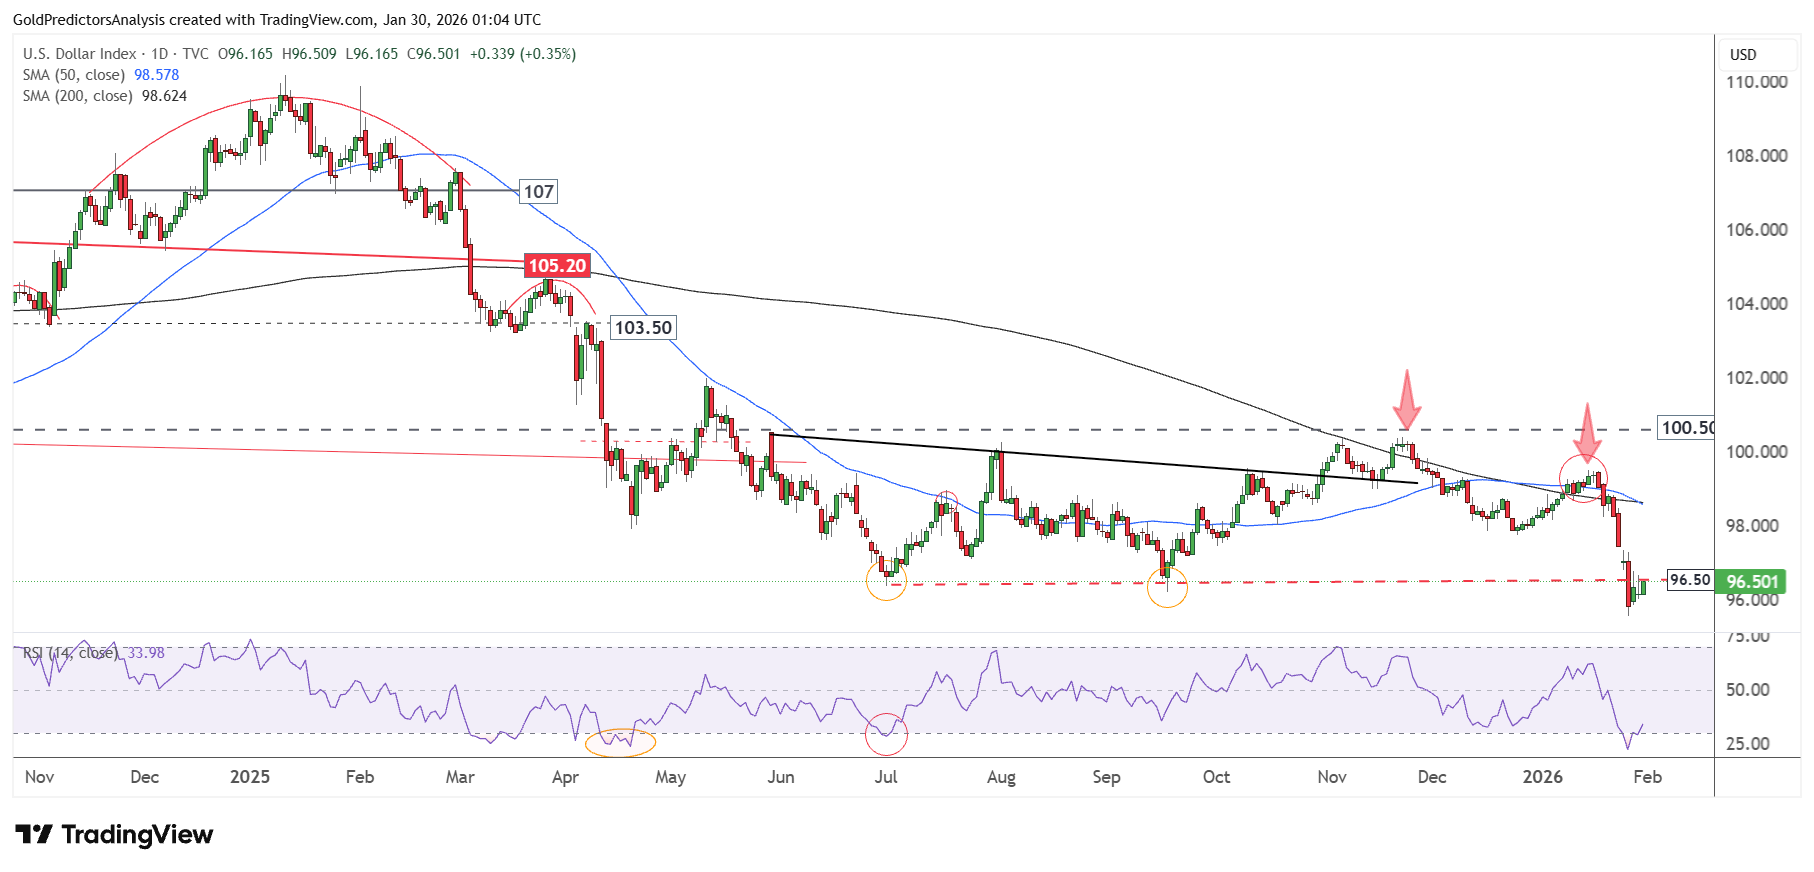Click the U.S. Dollar Index symbol title
This screenshot has width=1814, height=872.
click(x=79, y=54)
